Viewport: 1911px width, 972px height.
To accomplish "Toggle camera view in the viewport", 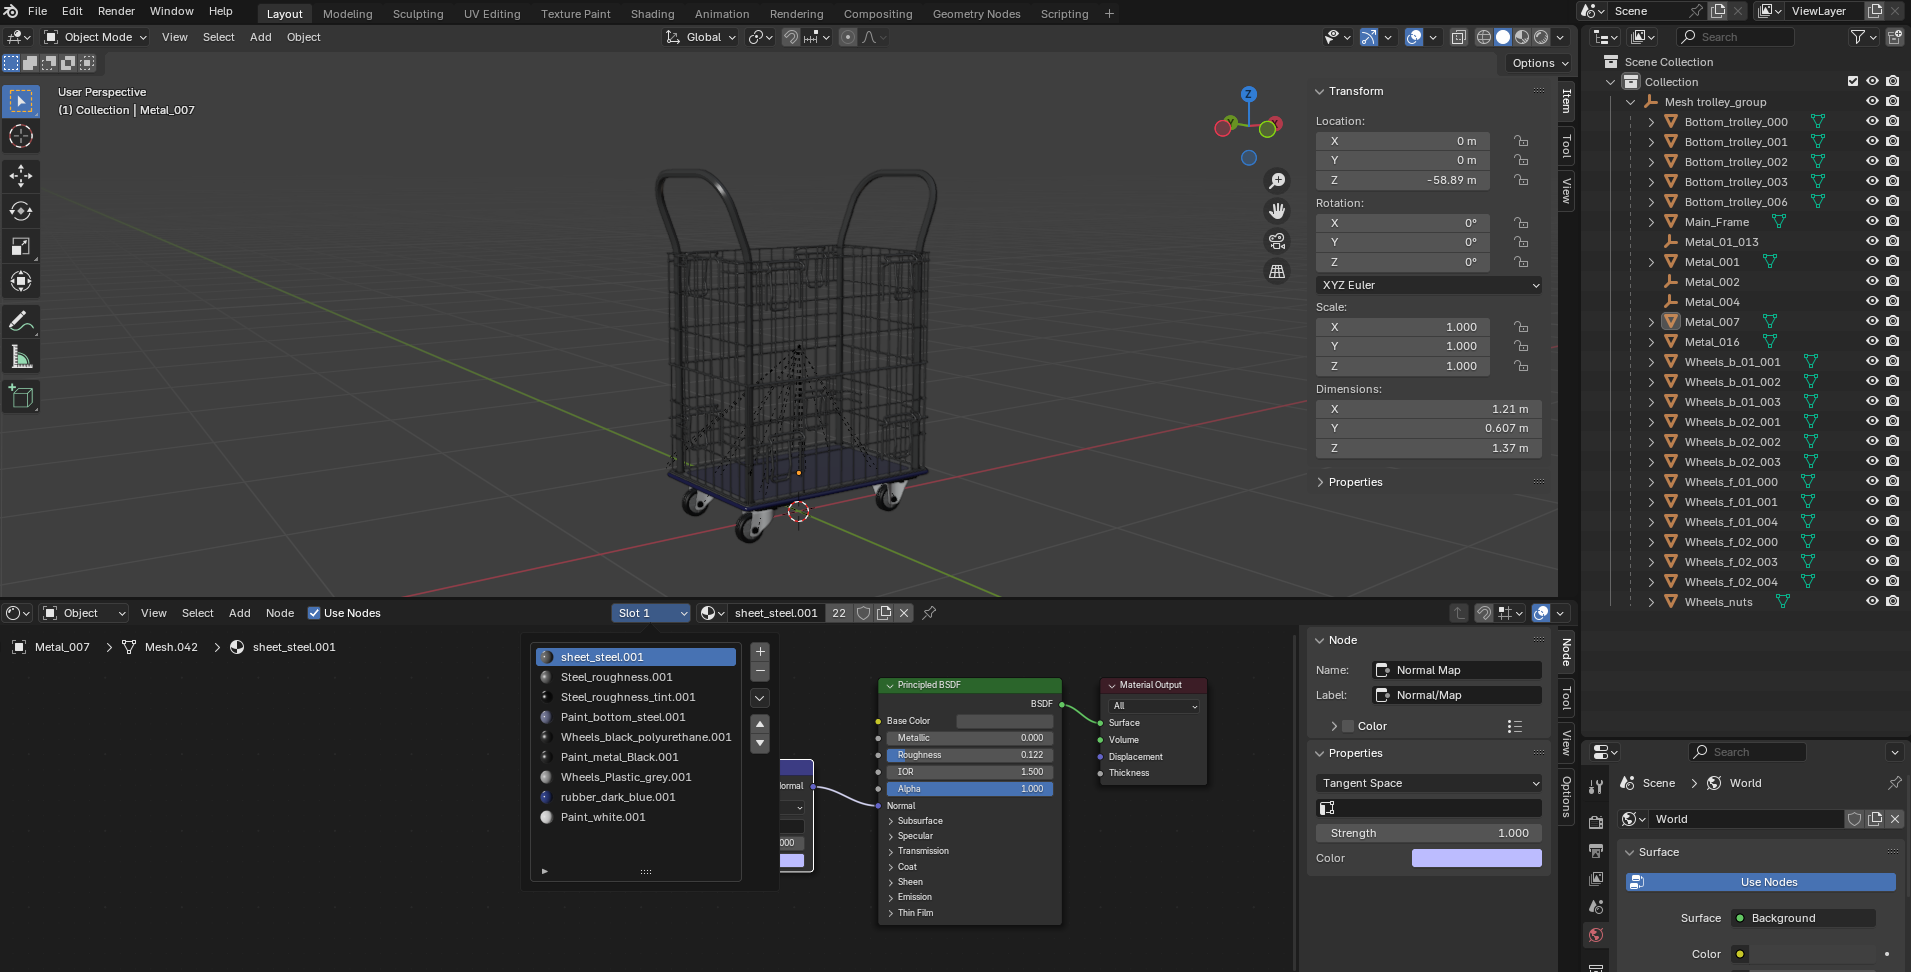I will [x=1277, y=241].
